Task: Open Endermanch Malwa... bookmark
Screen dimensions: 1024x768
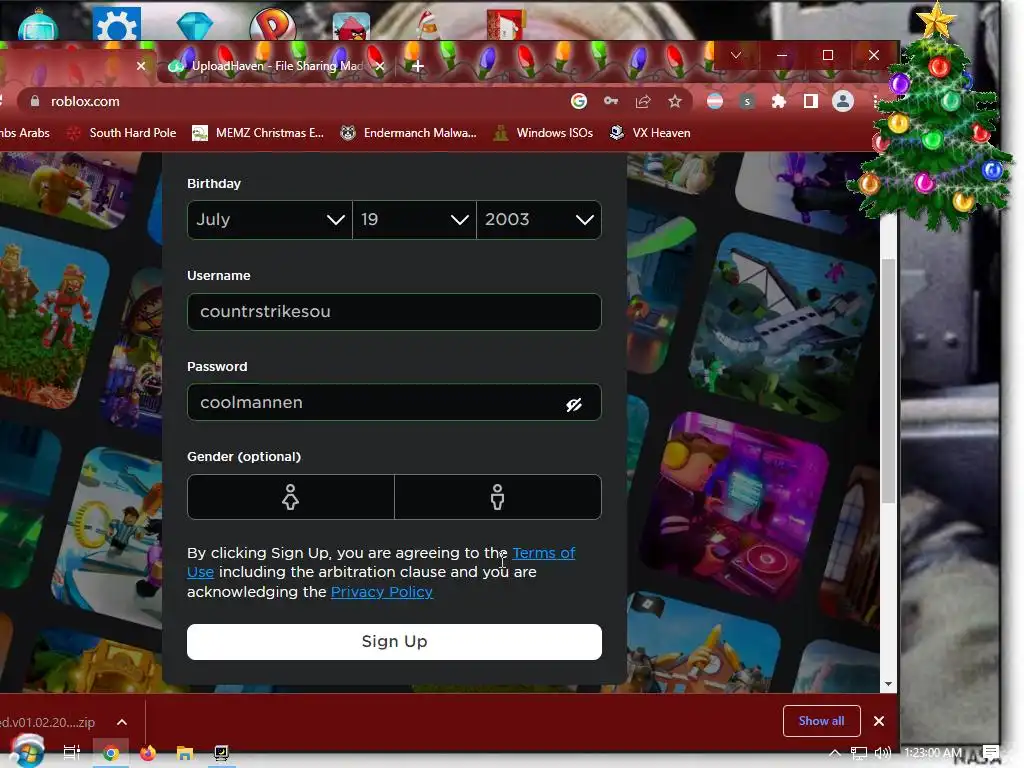Action: pyautogui.click(x=409, y=133)
